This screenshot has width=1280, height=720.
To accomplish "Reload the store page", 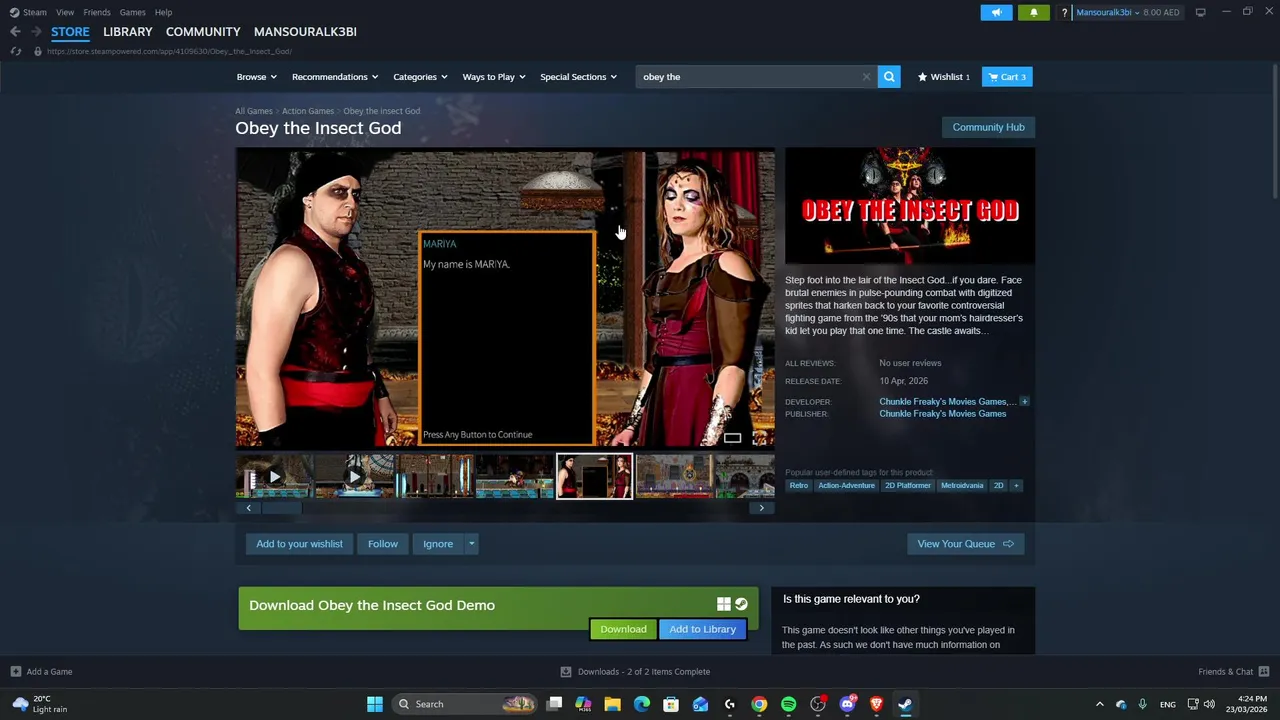I will point(15,51).
